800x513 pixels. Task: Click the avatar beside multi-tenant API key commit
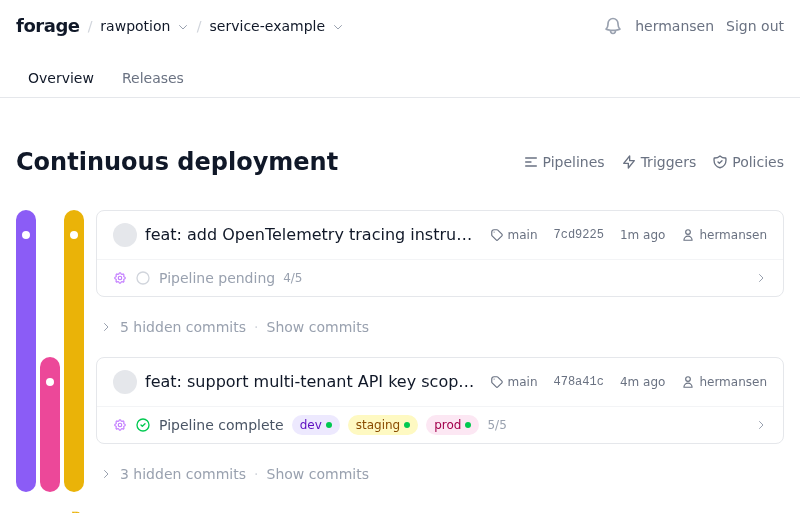[x=125, y=382]
